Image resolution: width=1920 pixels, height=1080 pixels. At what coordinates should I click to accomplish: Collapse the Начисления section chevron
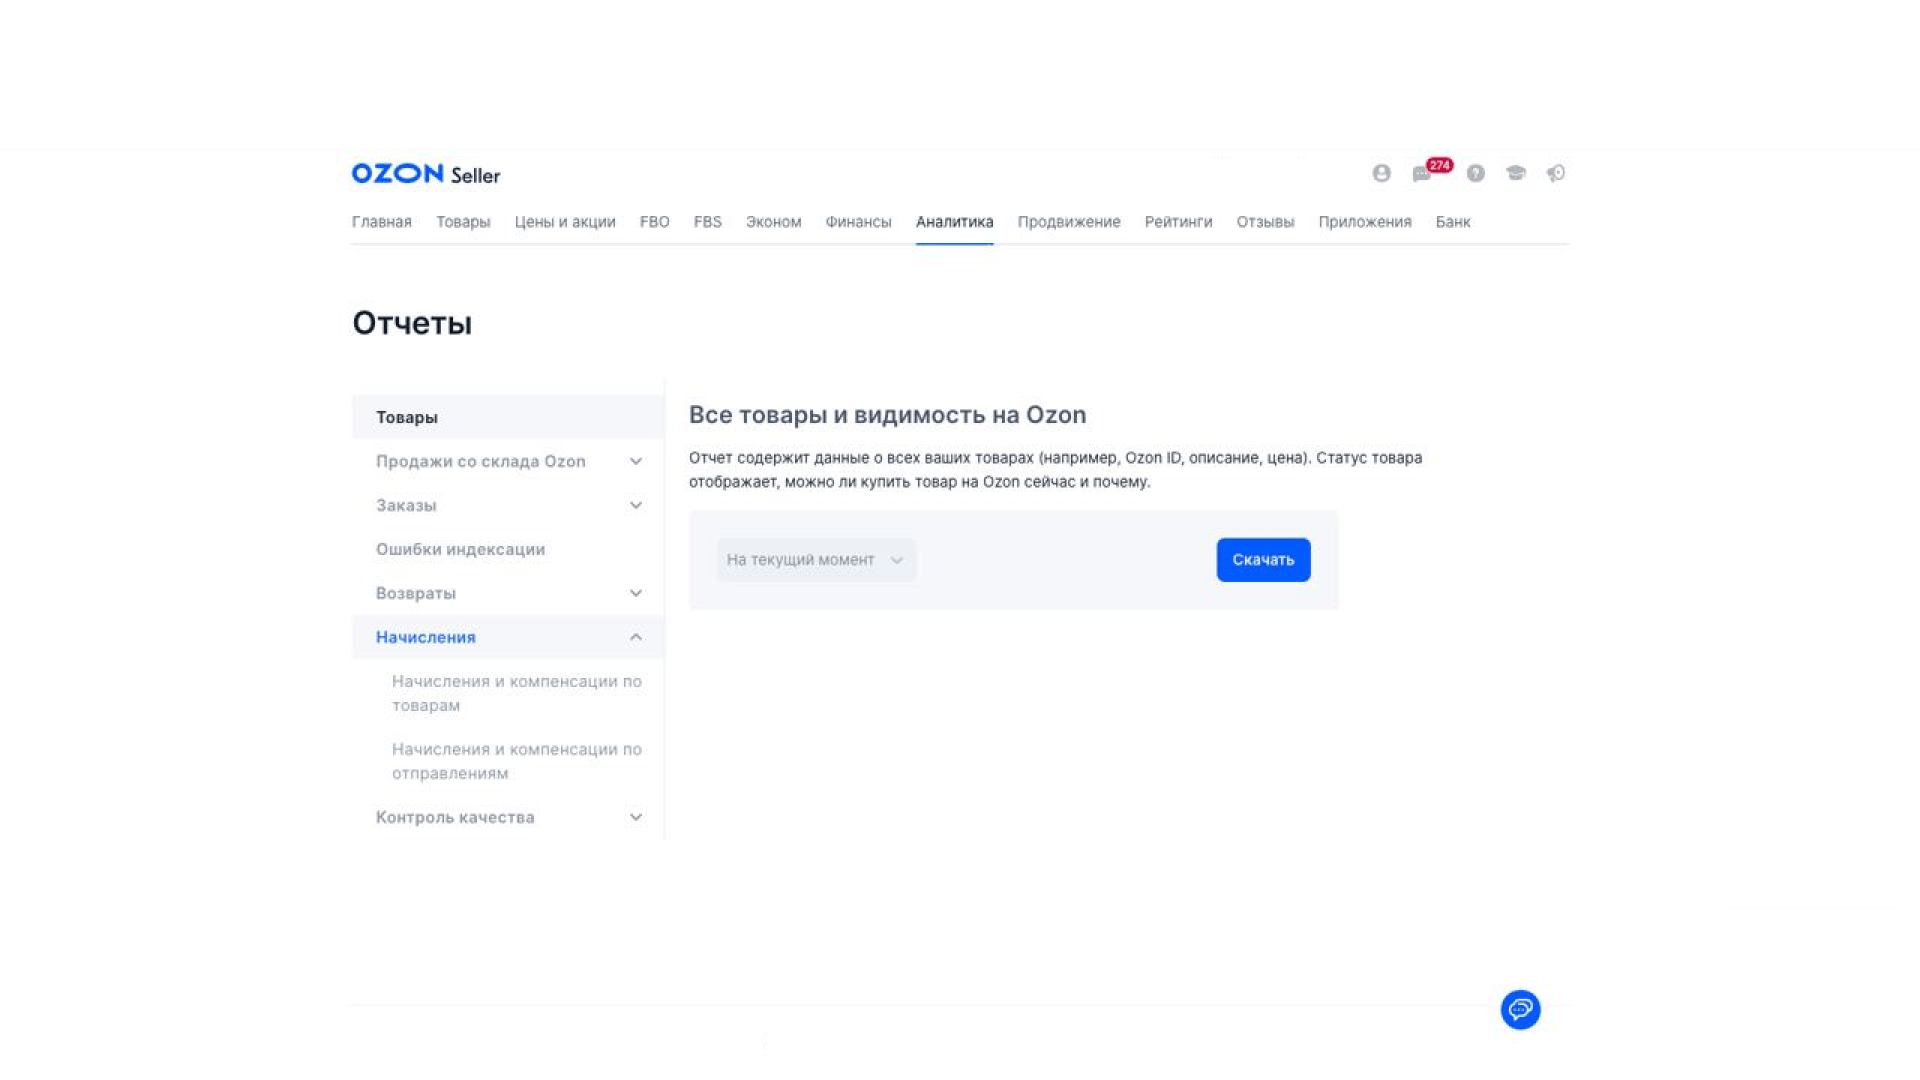(636, 637)
